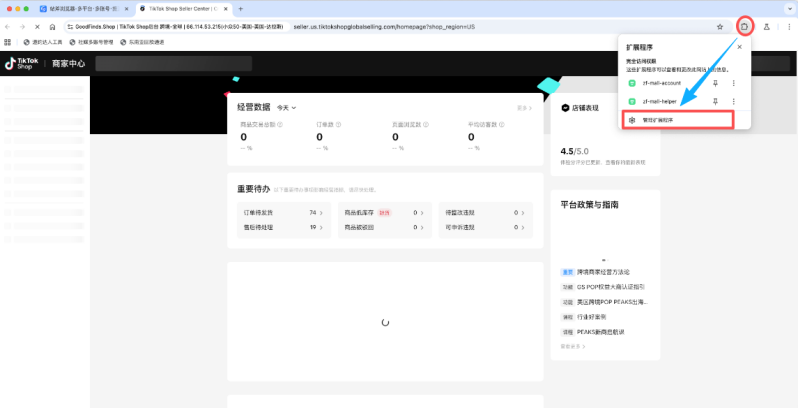Click the 更多 link in 经营数据

coord(523,107)
